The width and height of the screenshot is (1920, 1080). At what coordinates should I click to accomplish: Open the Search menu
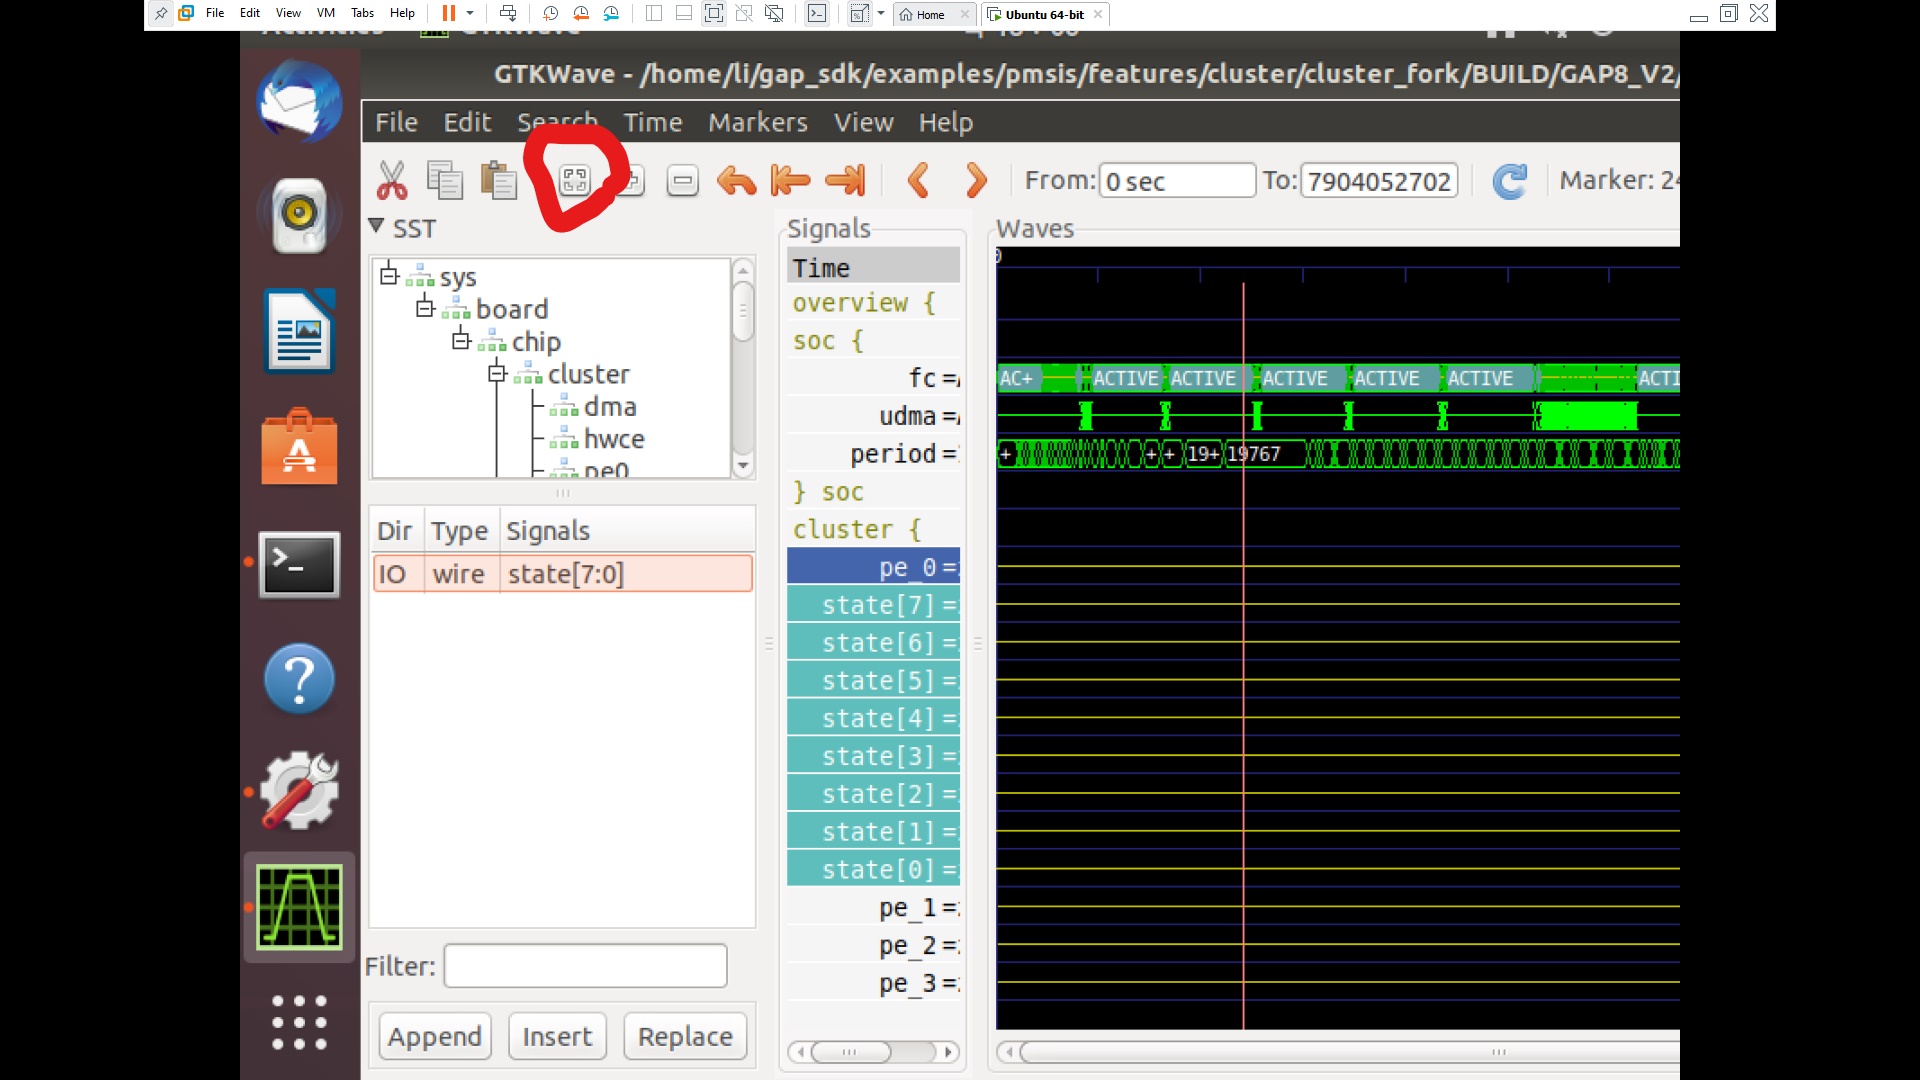point(558,121)
